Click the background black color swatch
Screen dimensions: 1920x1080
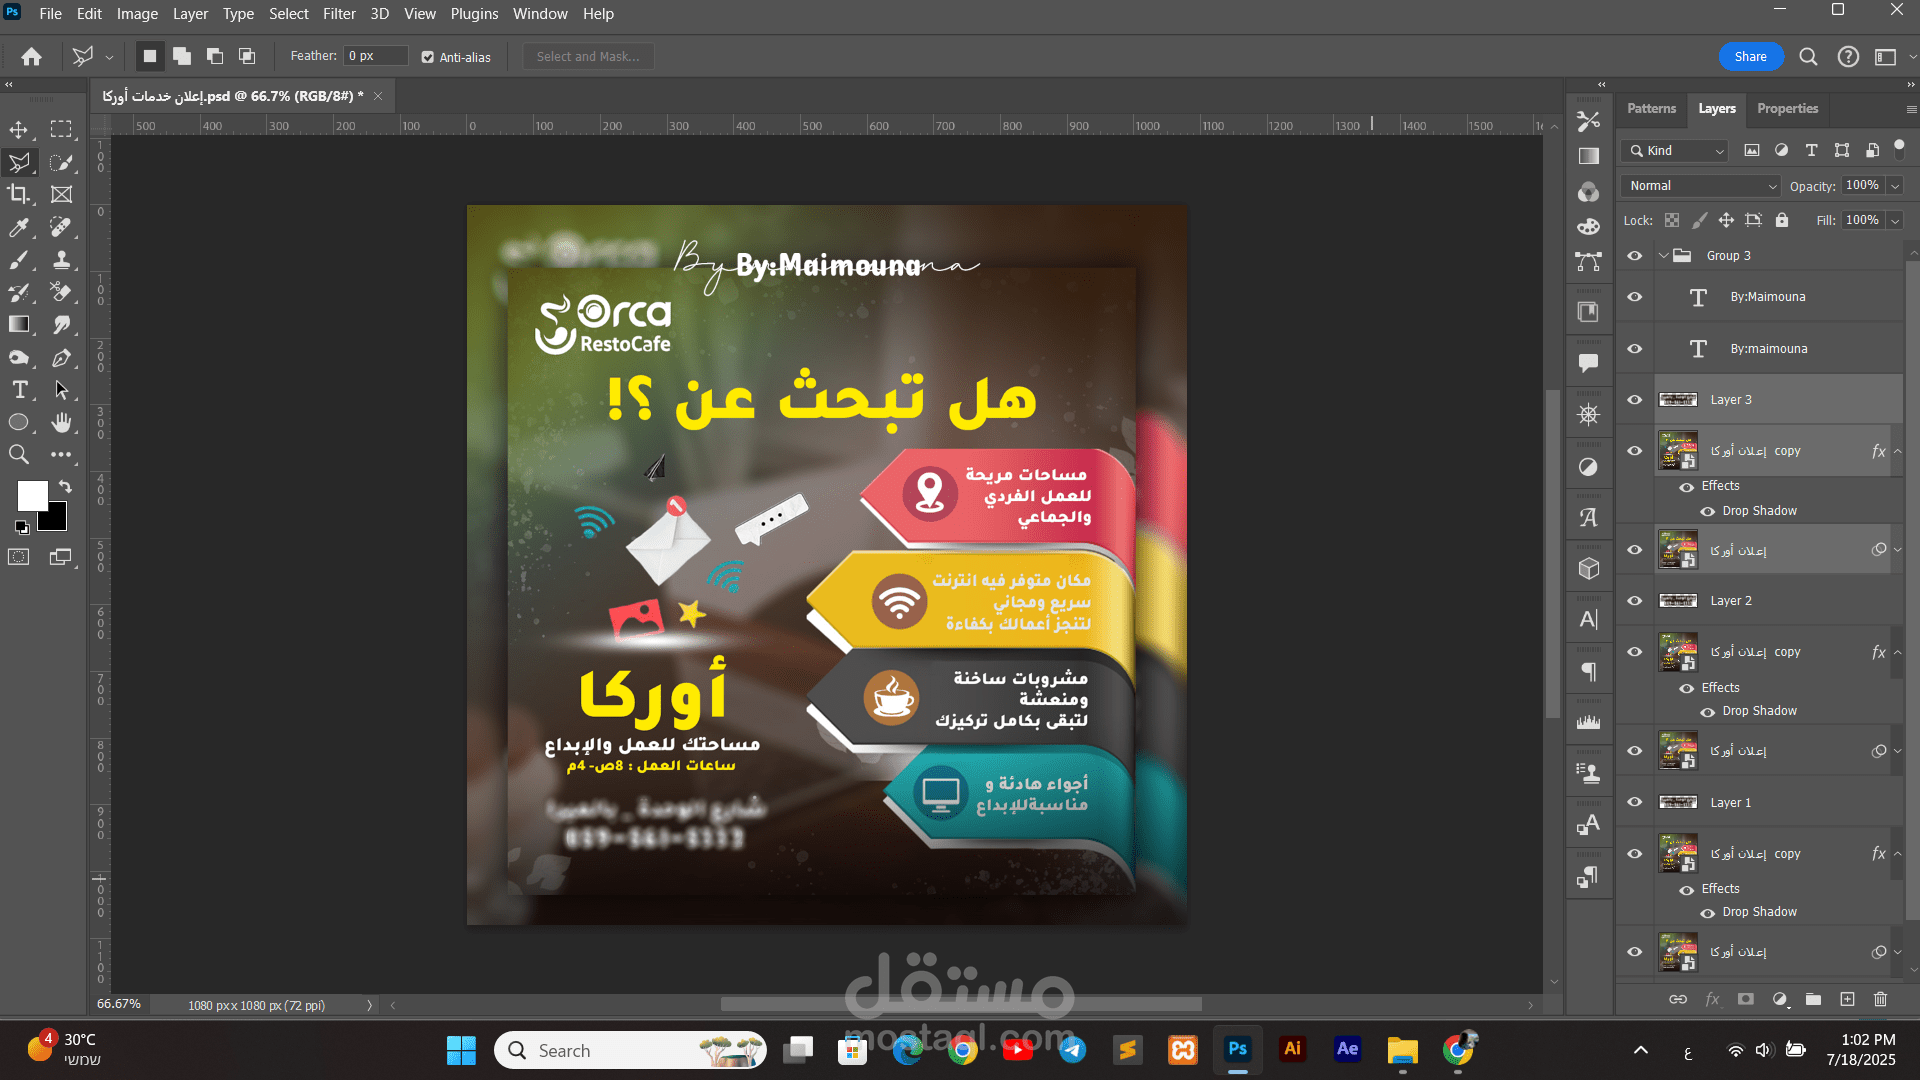tap(56, 520)
